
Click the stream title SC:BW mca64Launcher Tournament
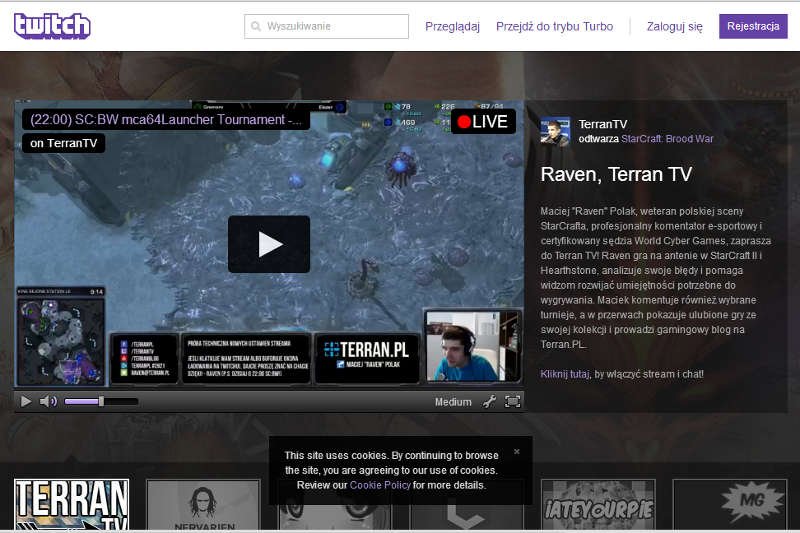(166, 120)
